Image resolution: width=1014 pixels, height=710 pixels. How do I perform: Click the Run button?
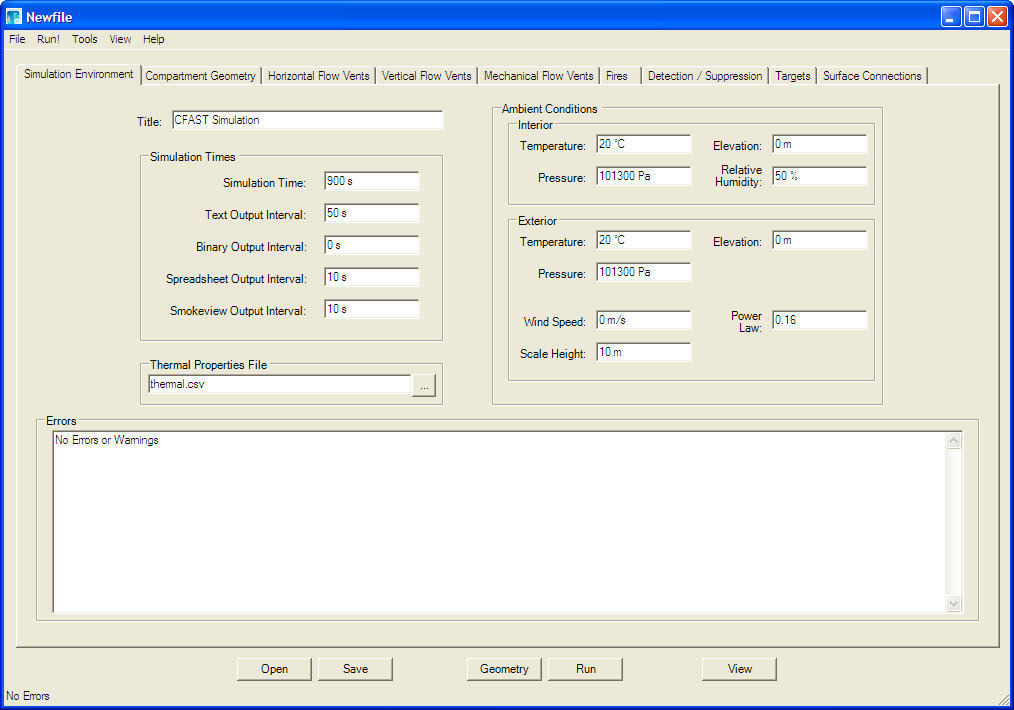[585, 669]
